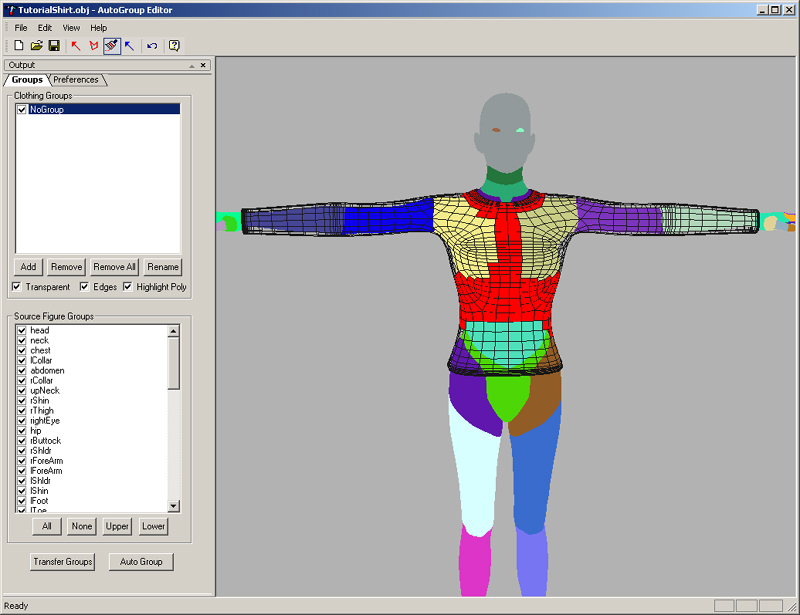Select the rCollar list item

coord(41,380)
